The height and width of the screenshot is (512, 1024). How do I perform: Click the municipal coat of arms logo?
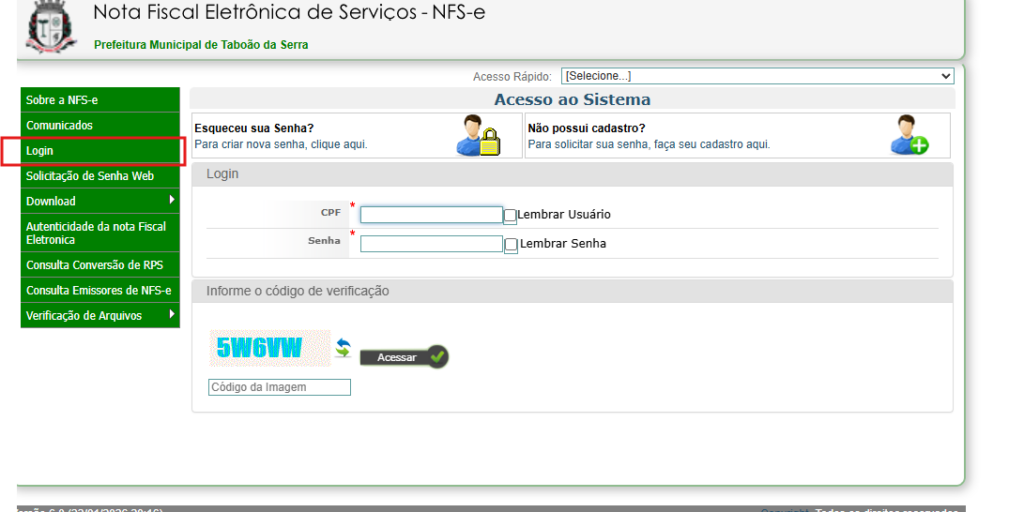tap(50, 27)
